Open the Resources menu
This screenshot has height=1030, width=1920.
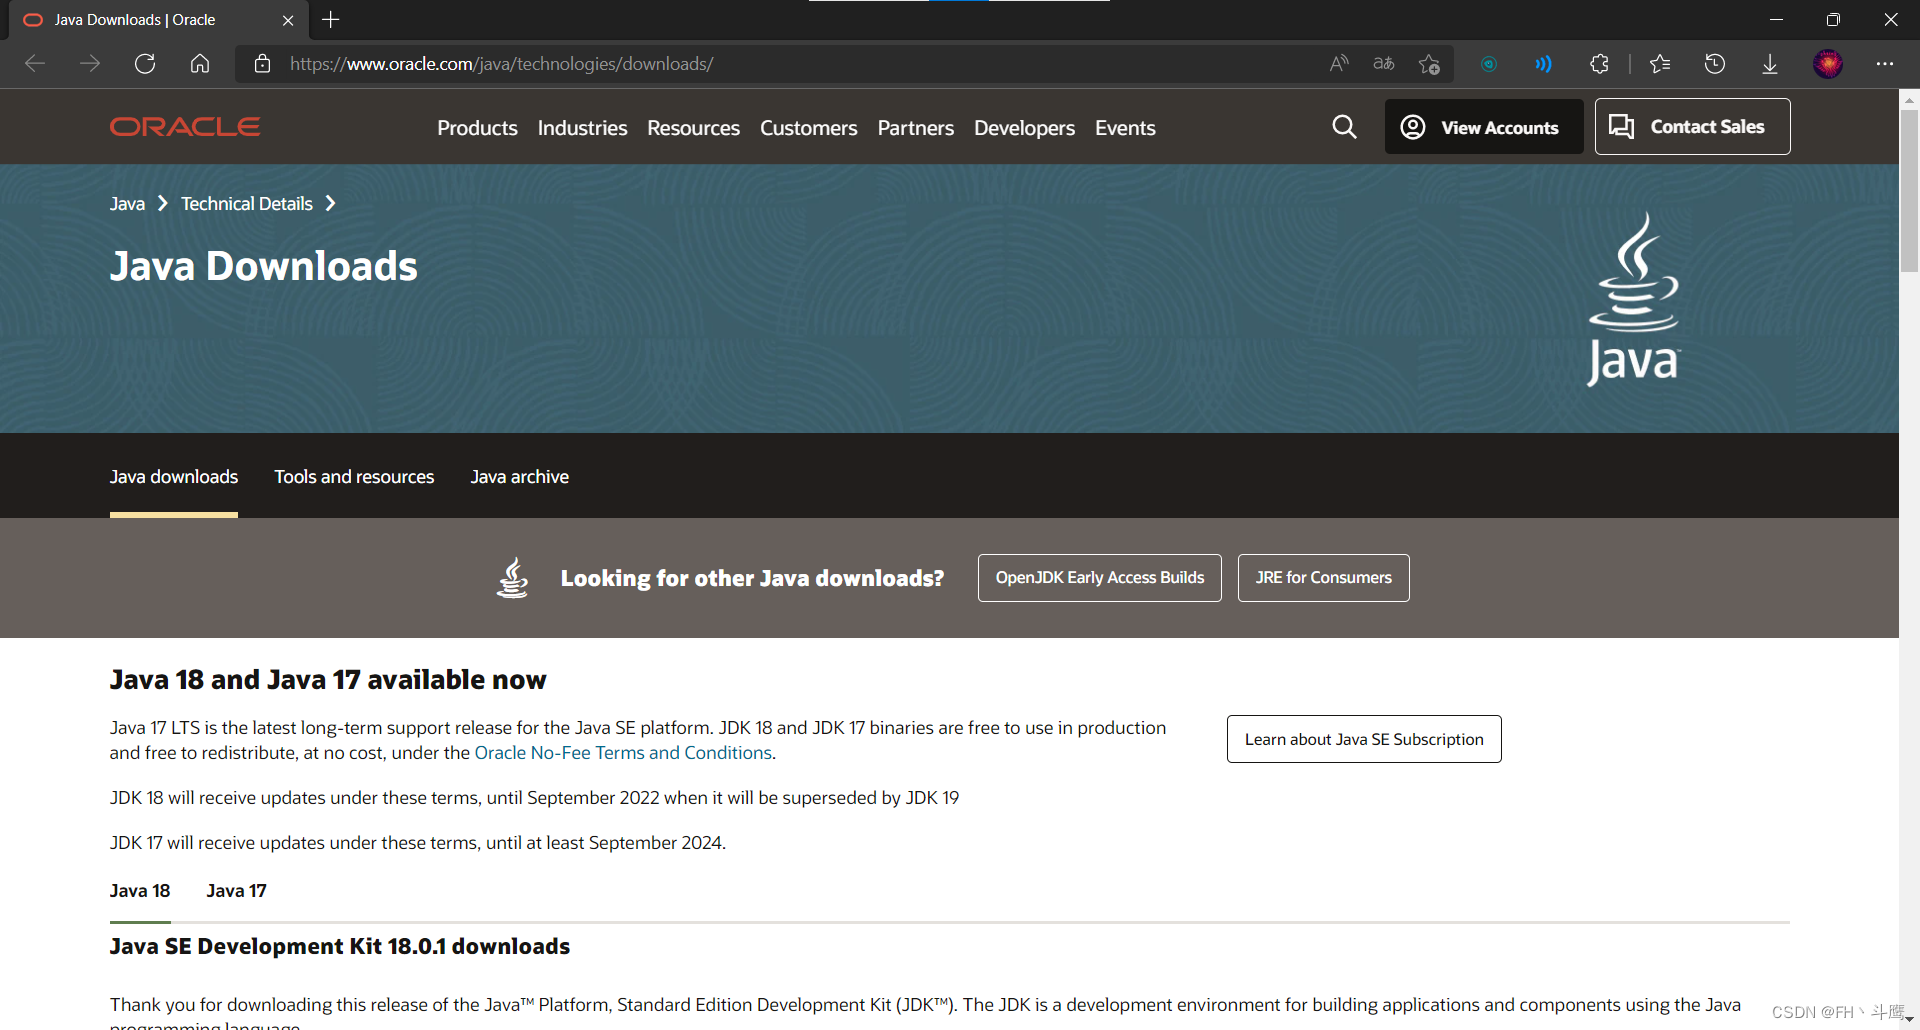(x=693, y=128)
